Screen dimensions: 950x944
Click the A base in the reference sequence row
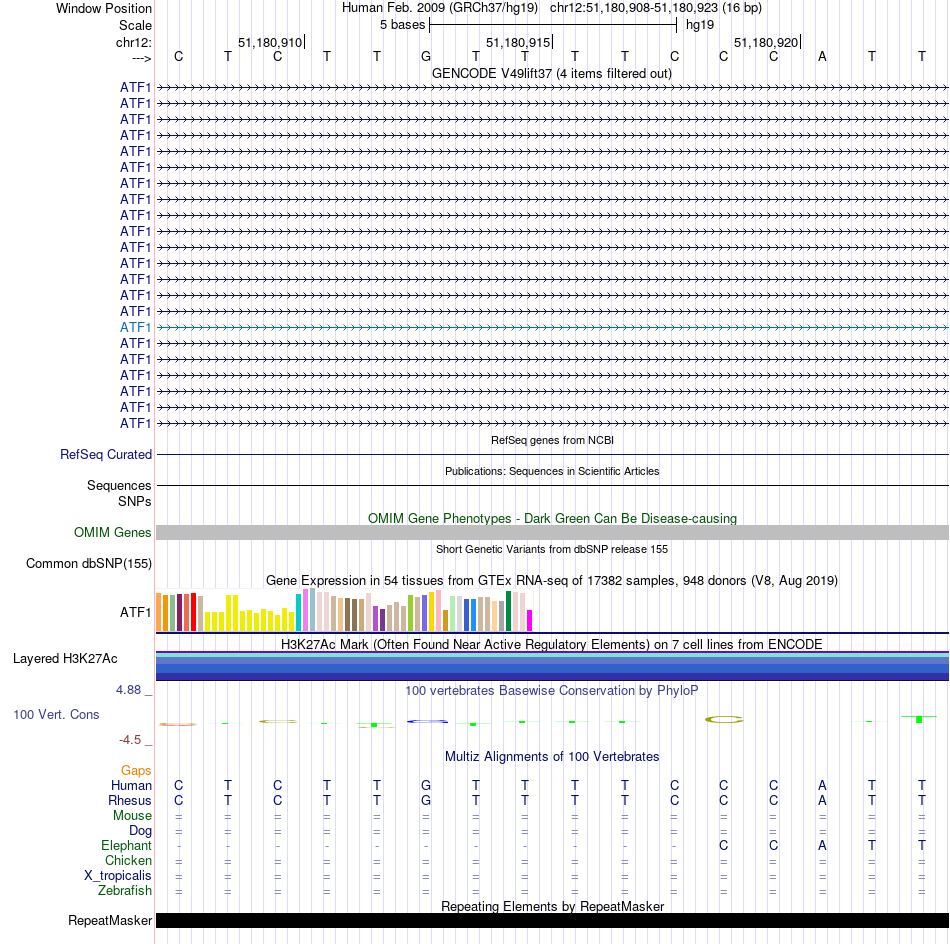pyautogui.click(x=822, y=56)
